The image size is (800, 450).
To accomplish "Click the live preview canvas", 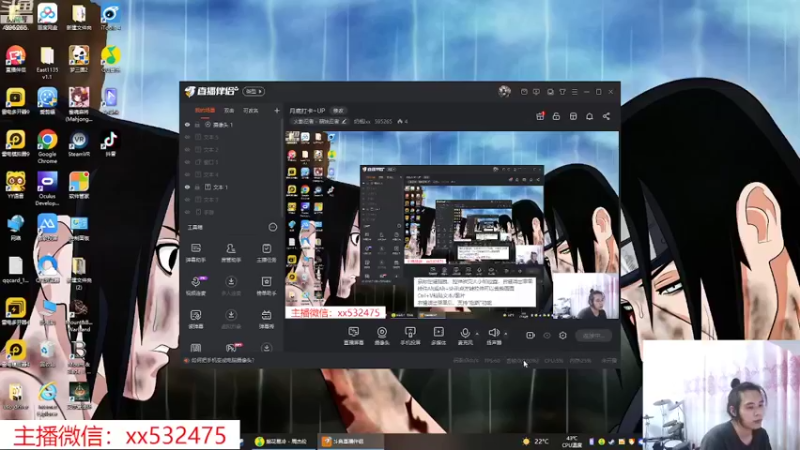I will click(452, 226).
